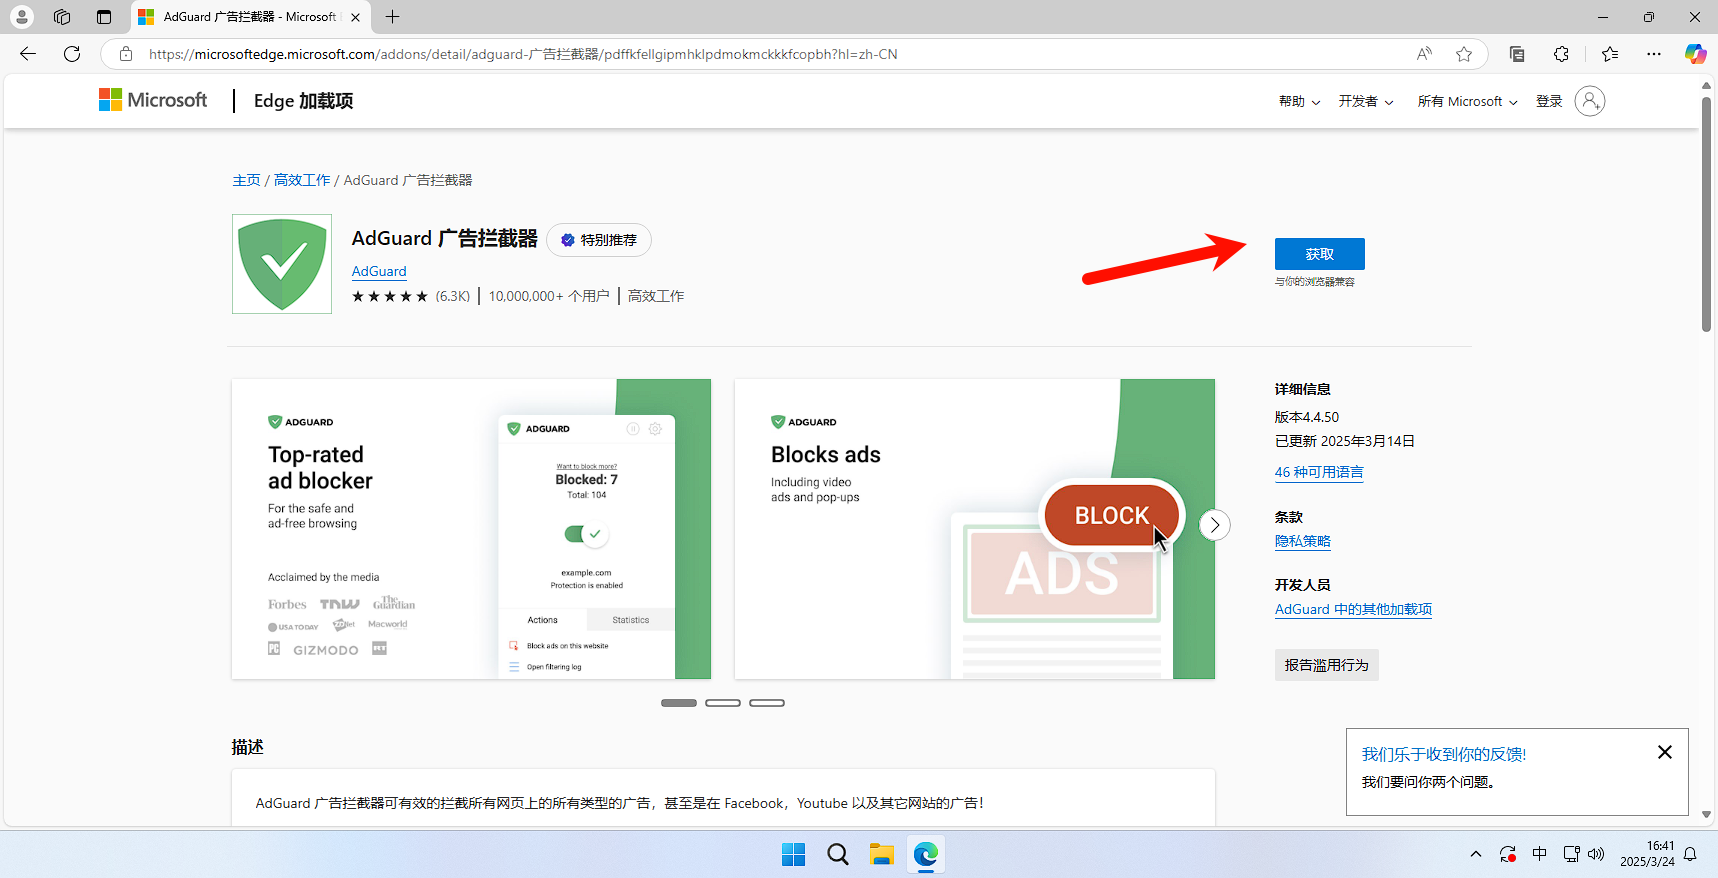Open the 46 种可用语言 link

pyautogui.click(x=1319, y=472)
